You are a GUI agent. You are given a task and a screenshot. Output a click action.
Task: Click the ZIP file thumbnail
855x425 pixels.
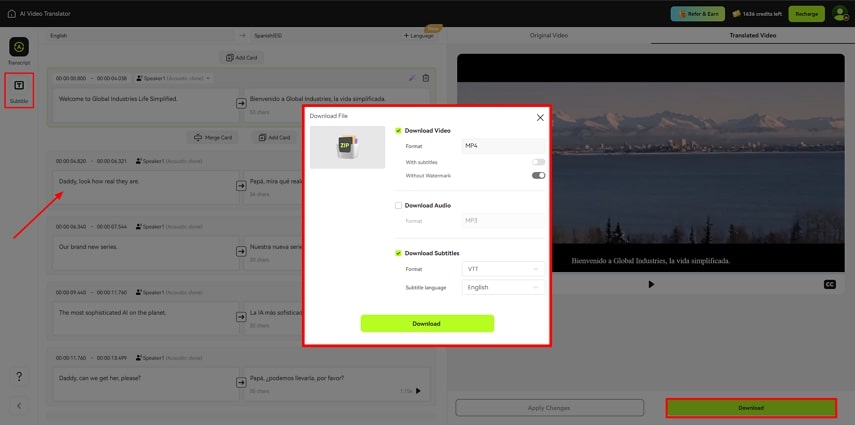coord(347,147)
